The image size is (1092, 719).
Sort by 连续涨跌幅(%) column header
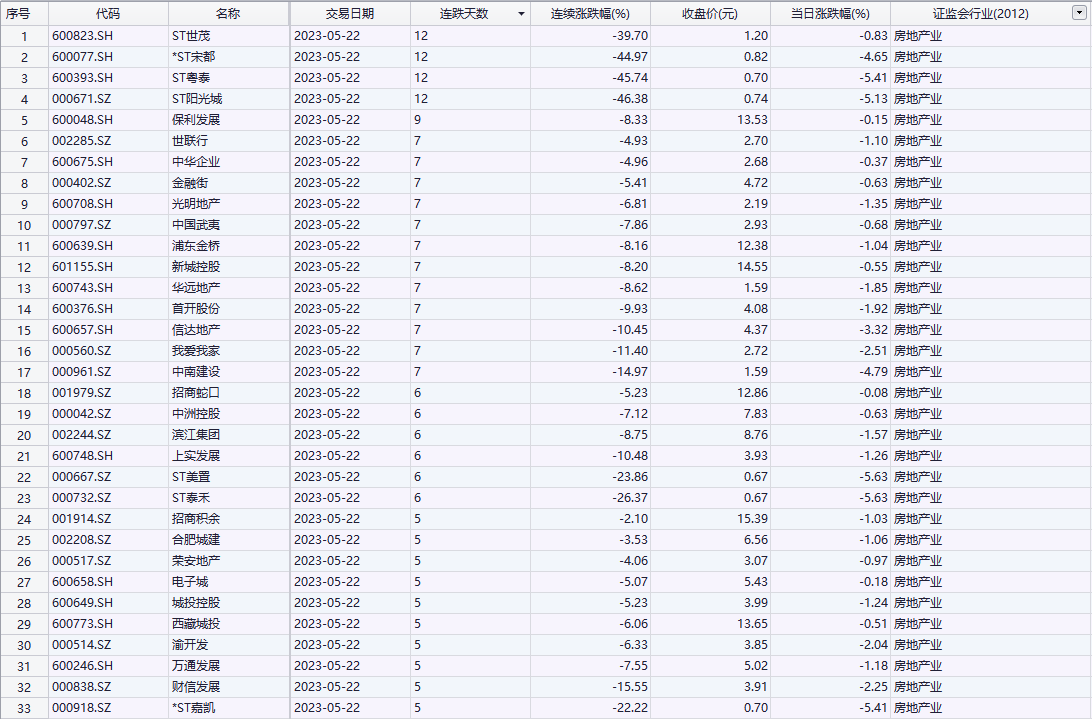tap(590, 14)
